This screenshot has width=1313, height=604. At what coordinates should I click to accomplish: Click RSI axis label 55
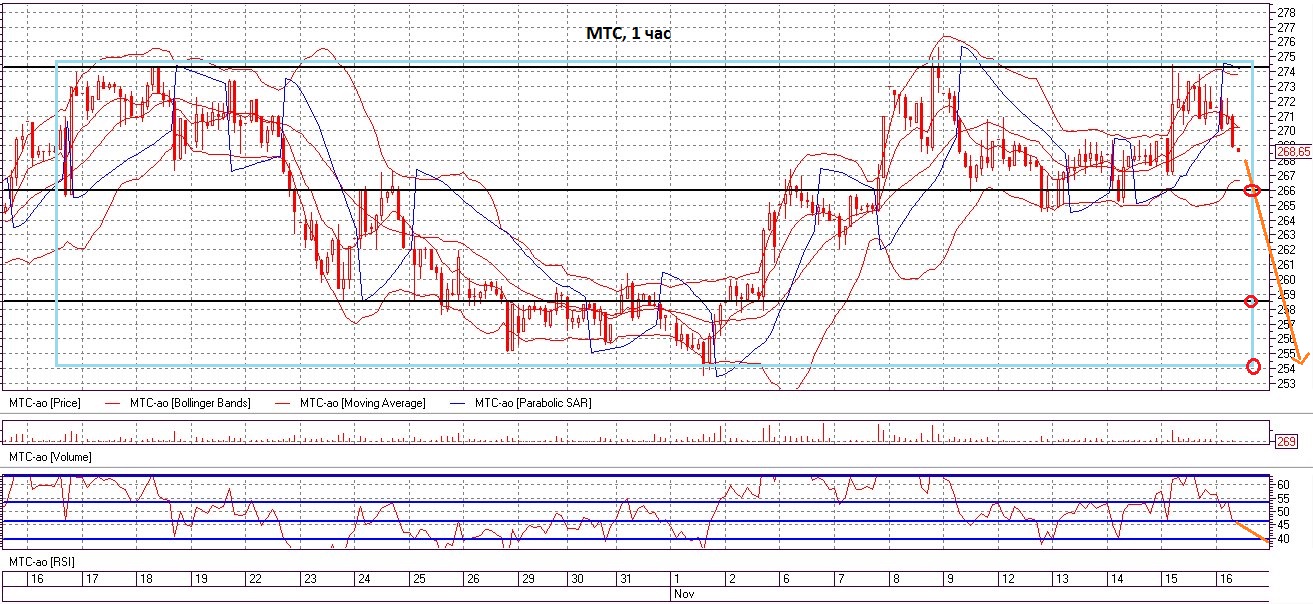[1283, 497]
